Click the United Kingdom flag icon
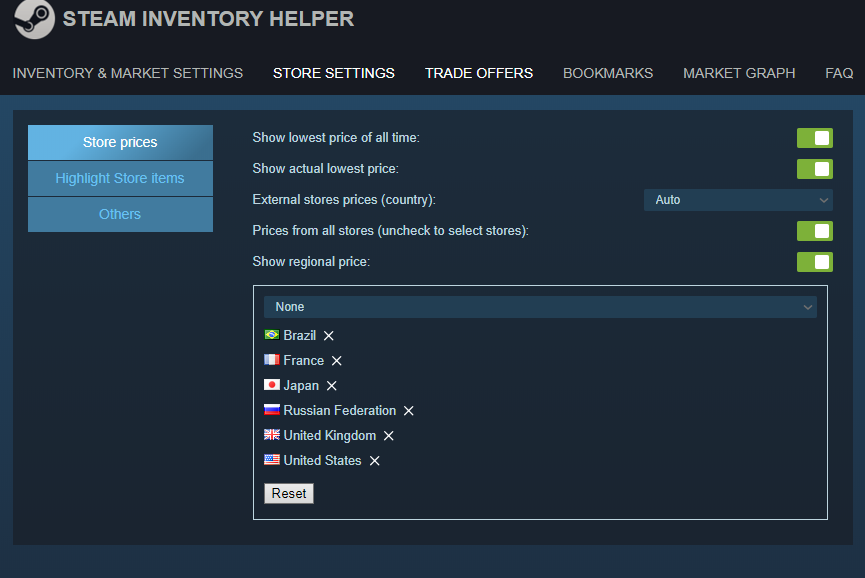The image size is (865, 578). point(272,435)
